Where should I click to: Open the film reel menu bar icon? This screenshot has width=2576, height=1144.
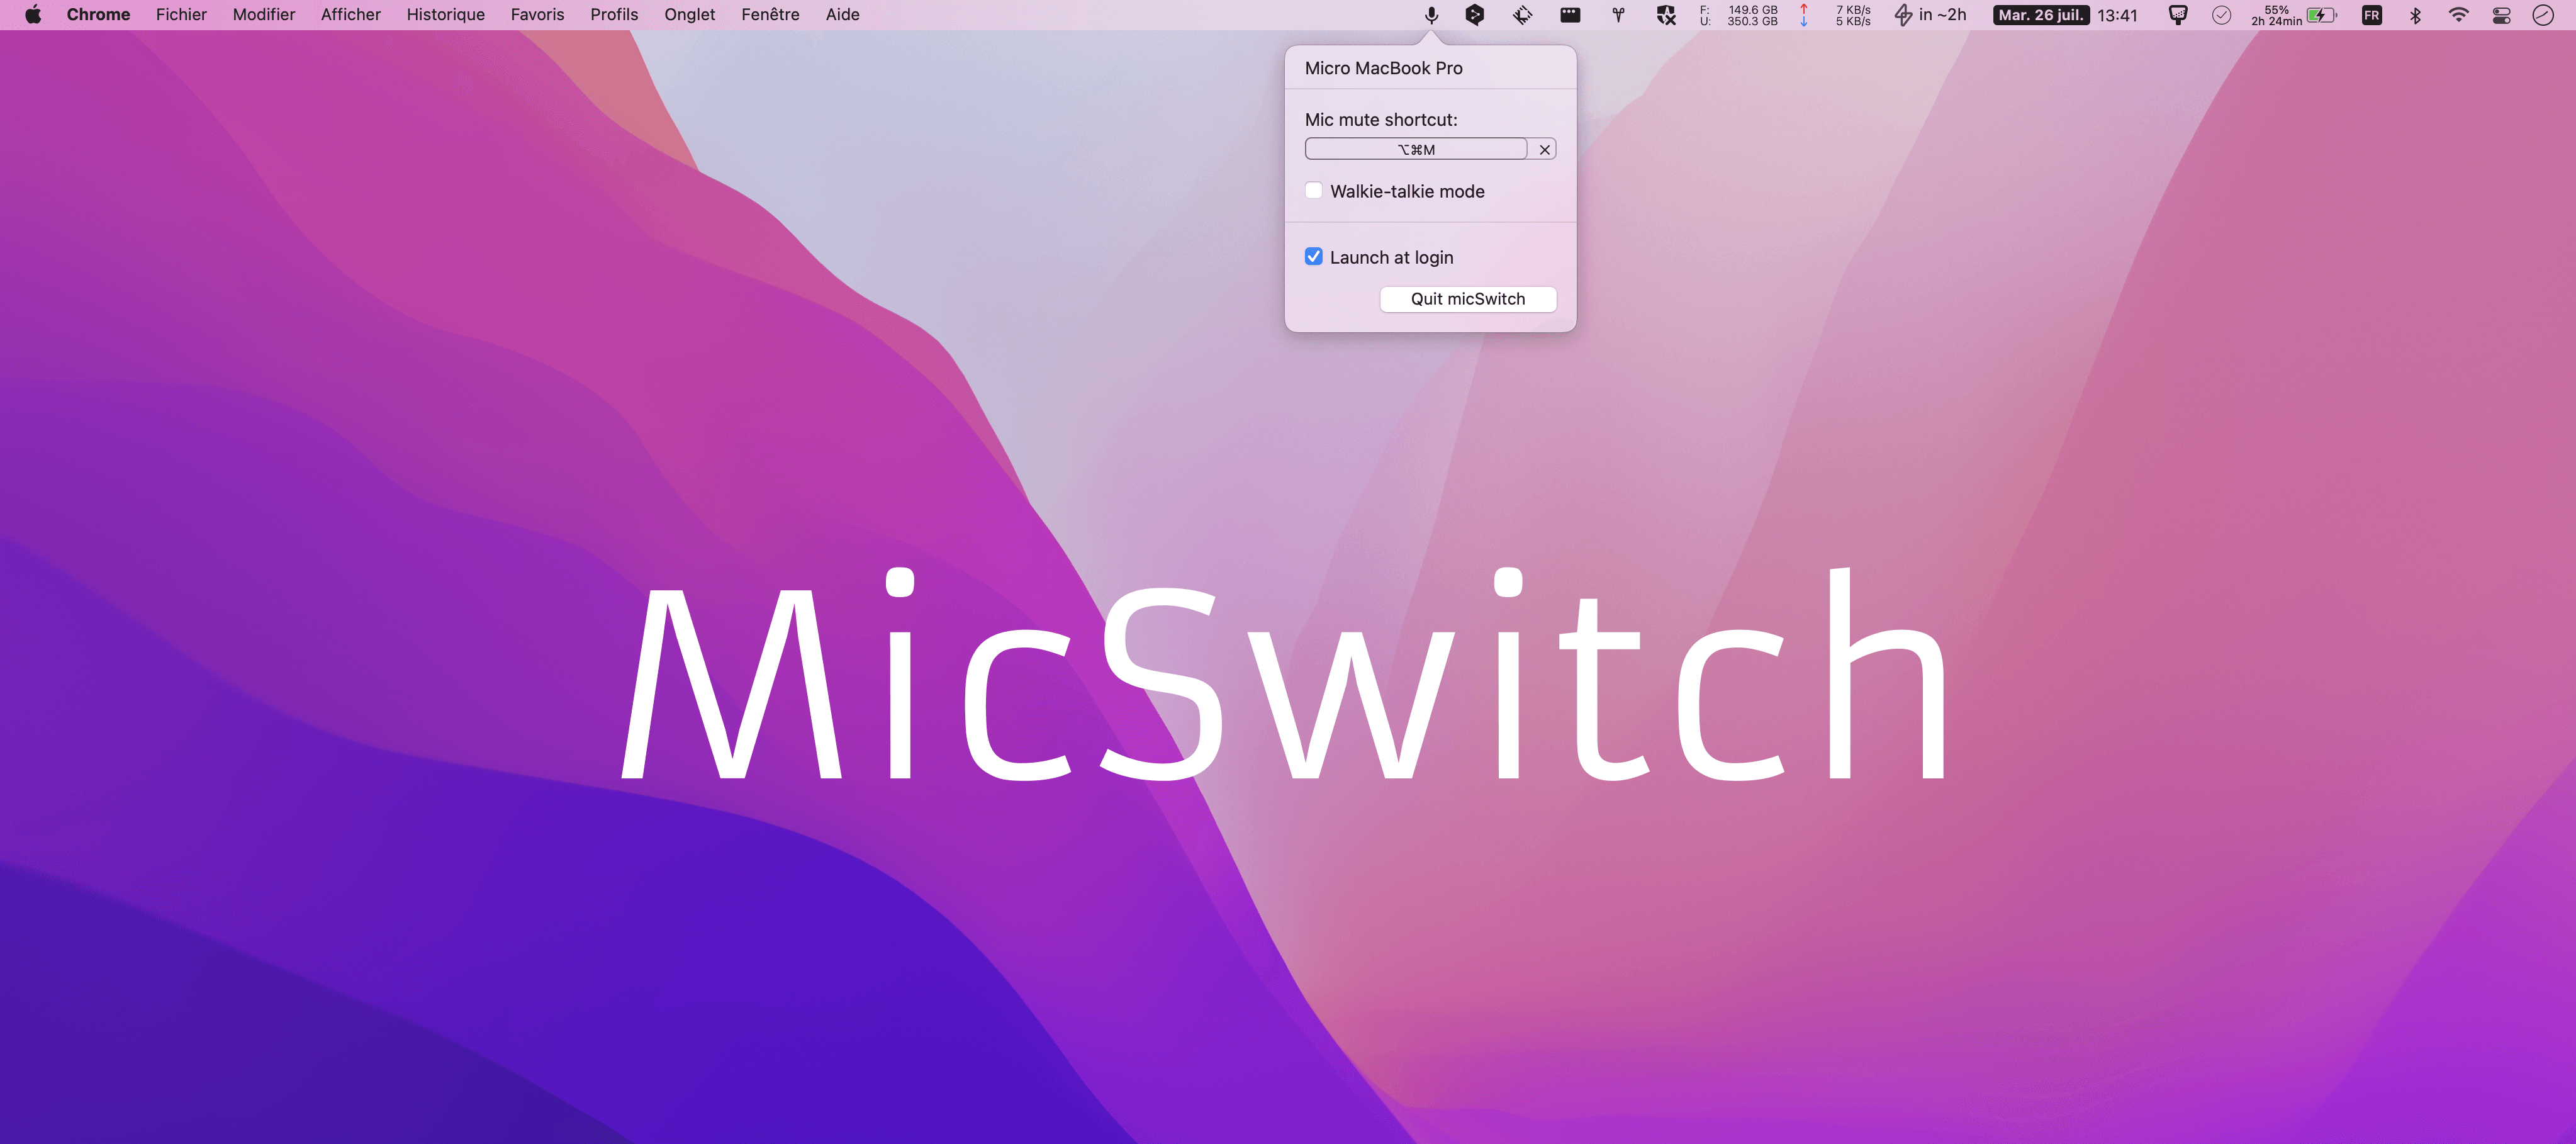(x=1570, y=14)
